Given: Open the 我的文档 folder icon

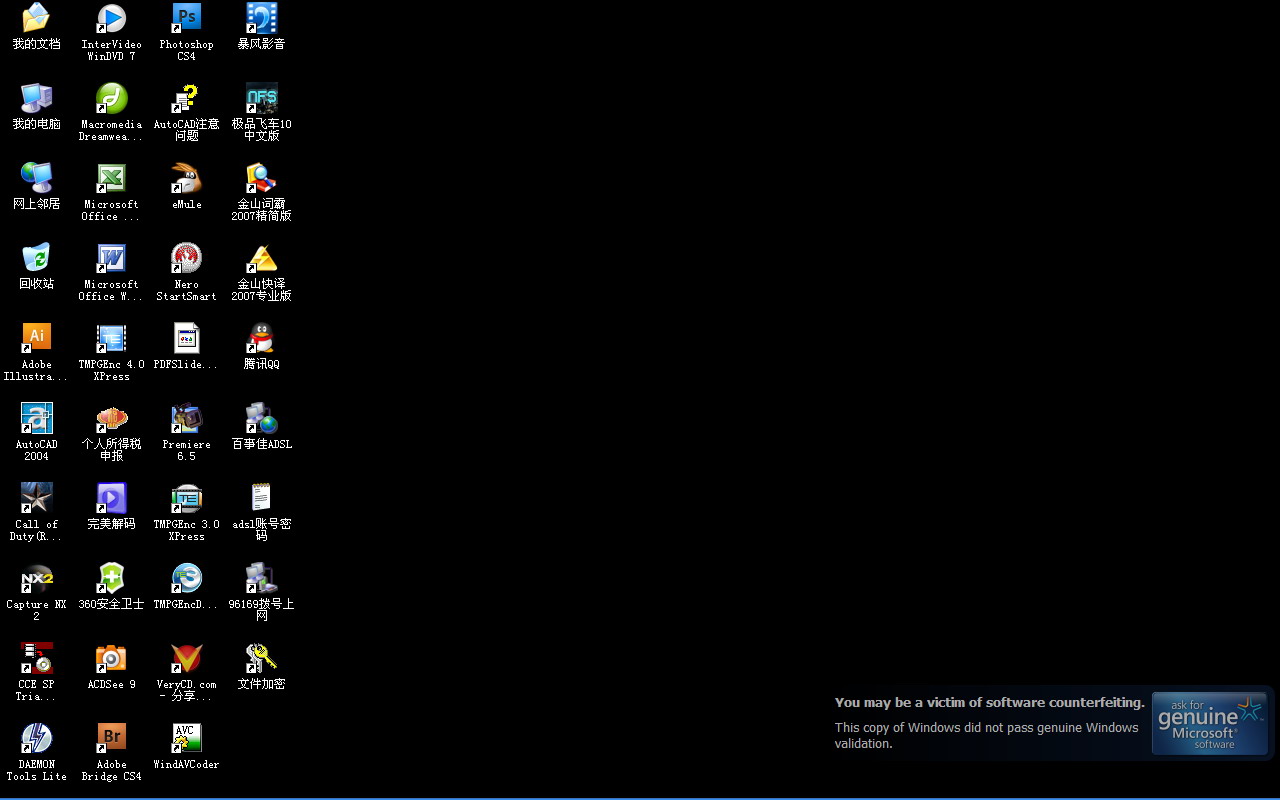Looking at the screenshot, I should point(36,18).
